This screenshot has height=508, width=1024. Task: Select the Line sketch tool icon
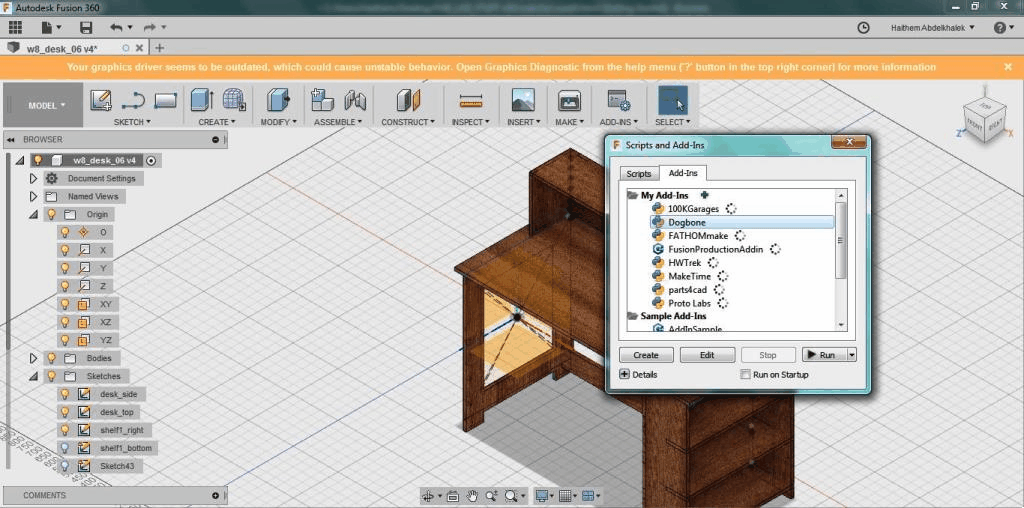coord(133,100)
